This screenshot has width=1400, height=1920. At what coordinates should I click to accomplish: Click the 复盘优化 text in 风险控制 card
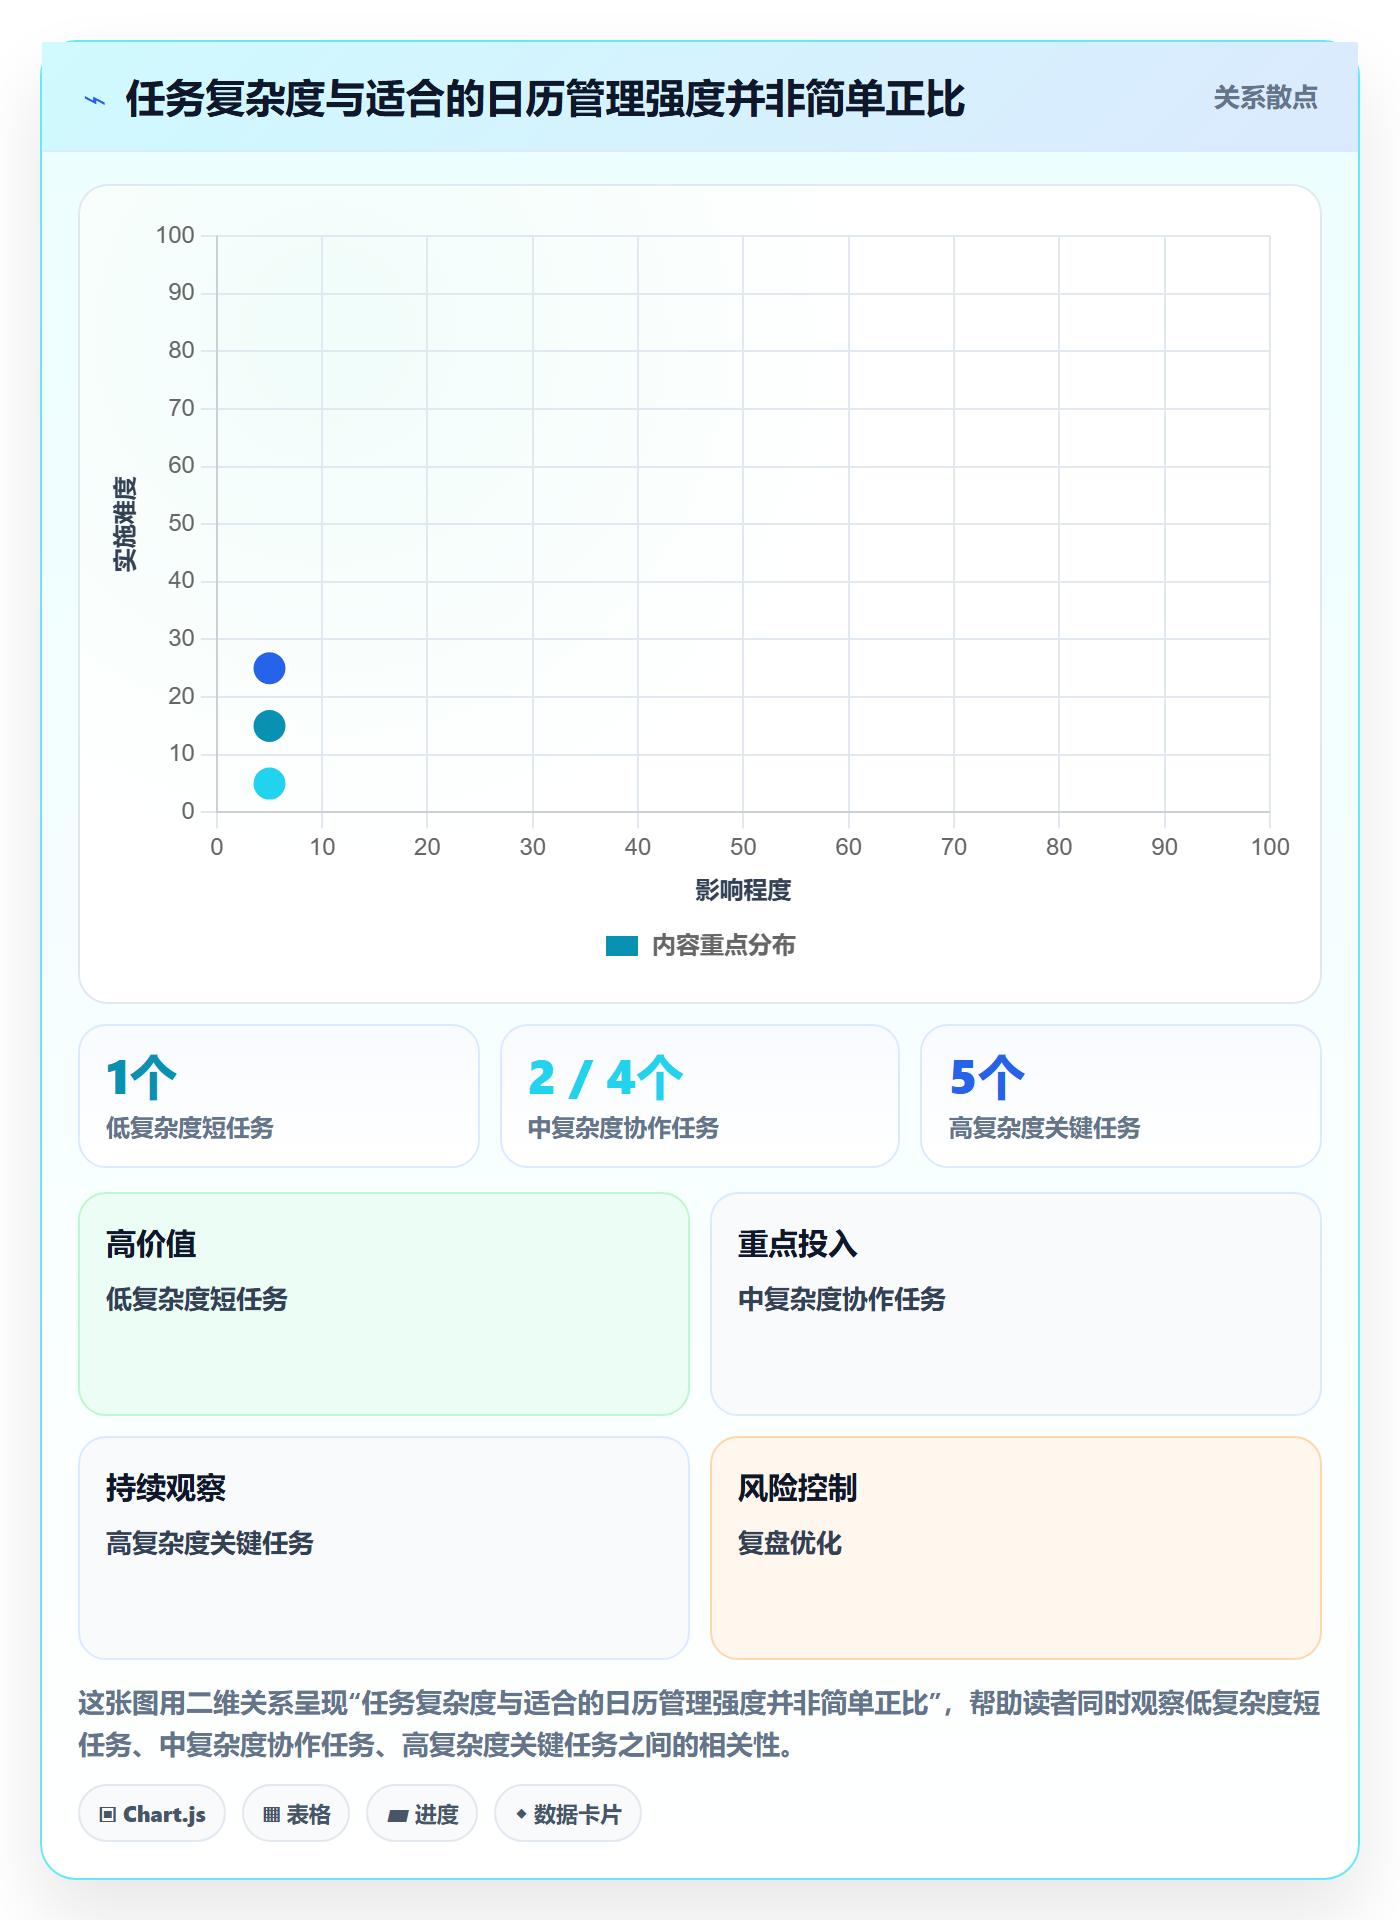(x=790, y=1543)
